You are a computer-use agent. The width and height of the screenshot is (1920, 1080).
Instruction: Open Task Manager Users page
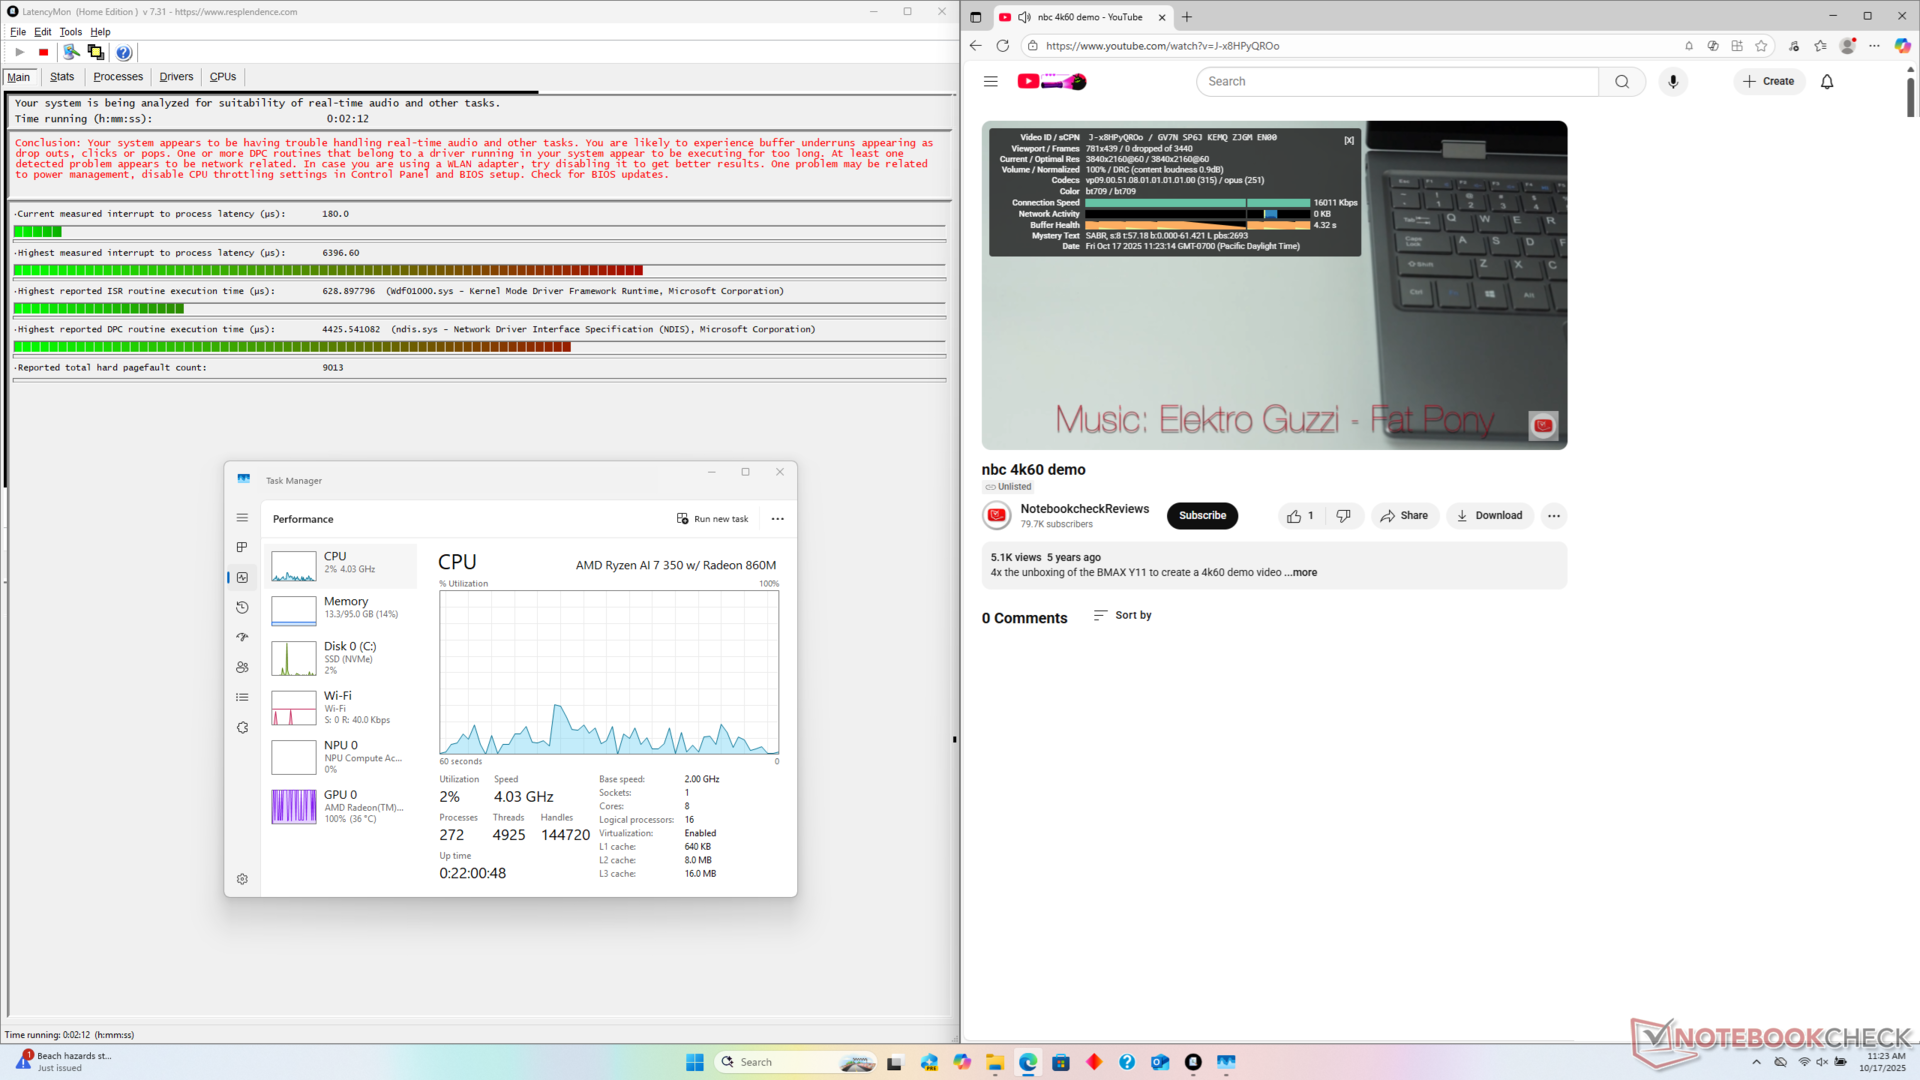(x=242, y=667)
